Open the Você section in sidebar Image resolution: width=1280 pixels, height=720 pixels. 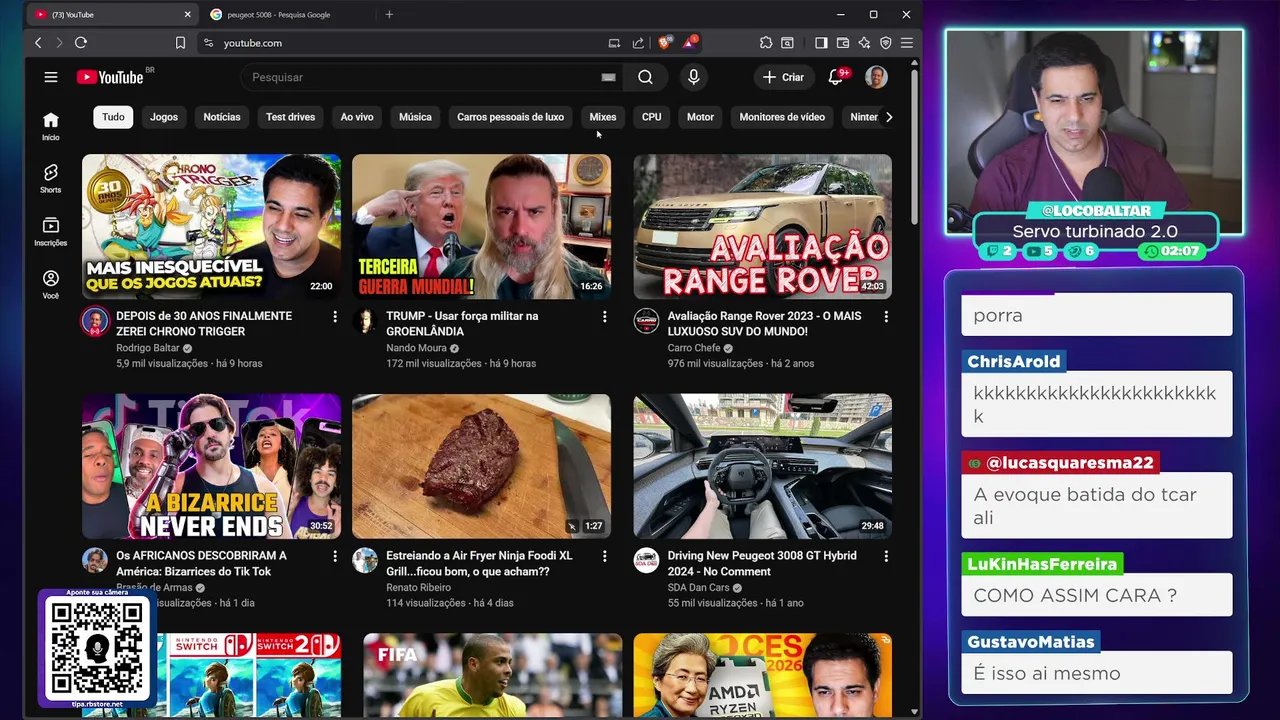[x=51, y=284]
